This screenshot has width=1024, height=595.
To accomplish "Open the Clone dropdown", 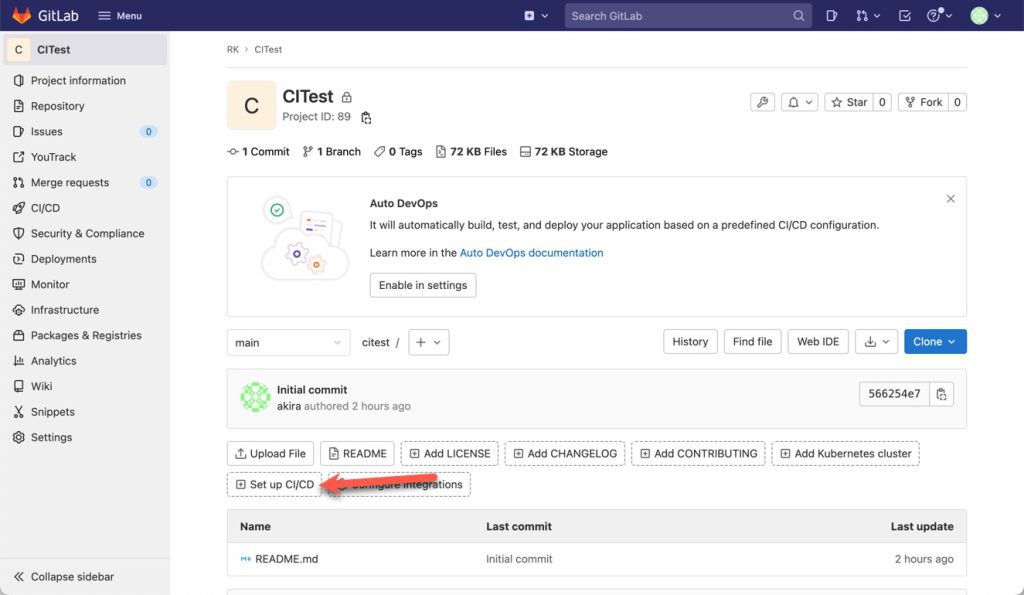I will (x=935, y=342).
